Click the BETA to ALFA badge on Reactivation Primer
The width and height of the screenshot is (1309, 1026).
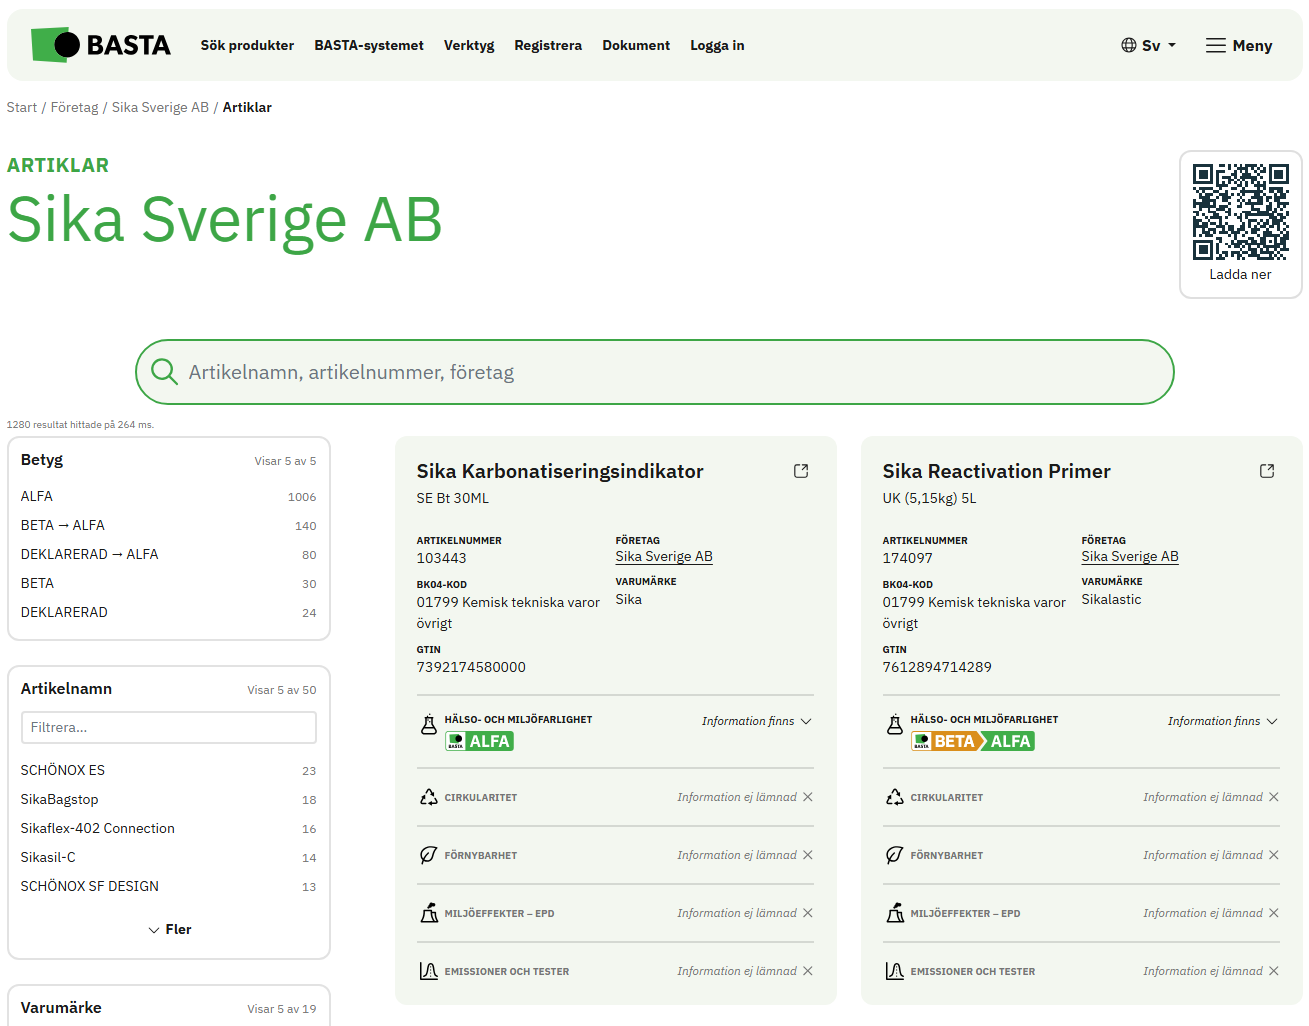[x=972, y=741]
